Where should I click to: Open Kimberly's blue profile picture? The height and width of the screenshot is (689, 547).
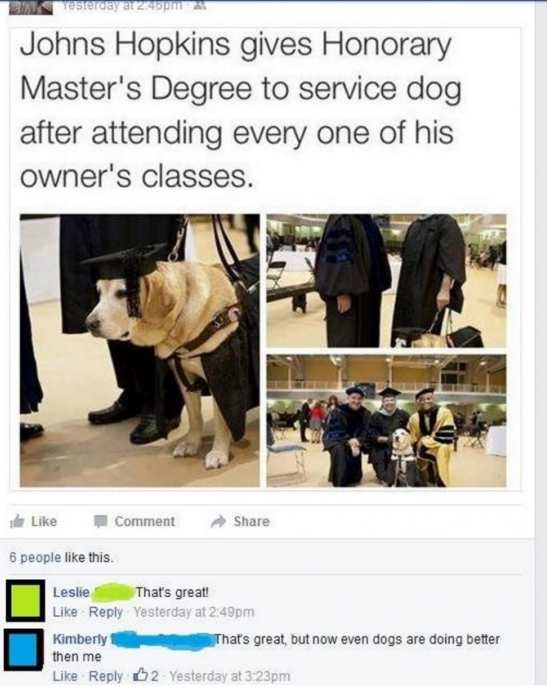click(24, 649)
